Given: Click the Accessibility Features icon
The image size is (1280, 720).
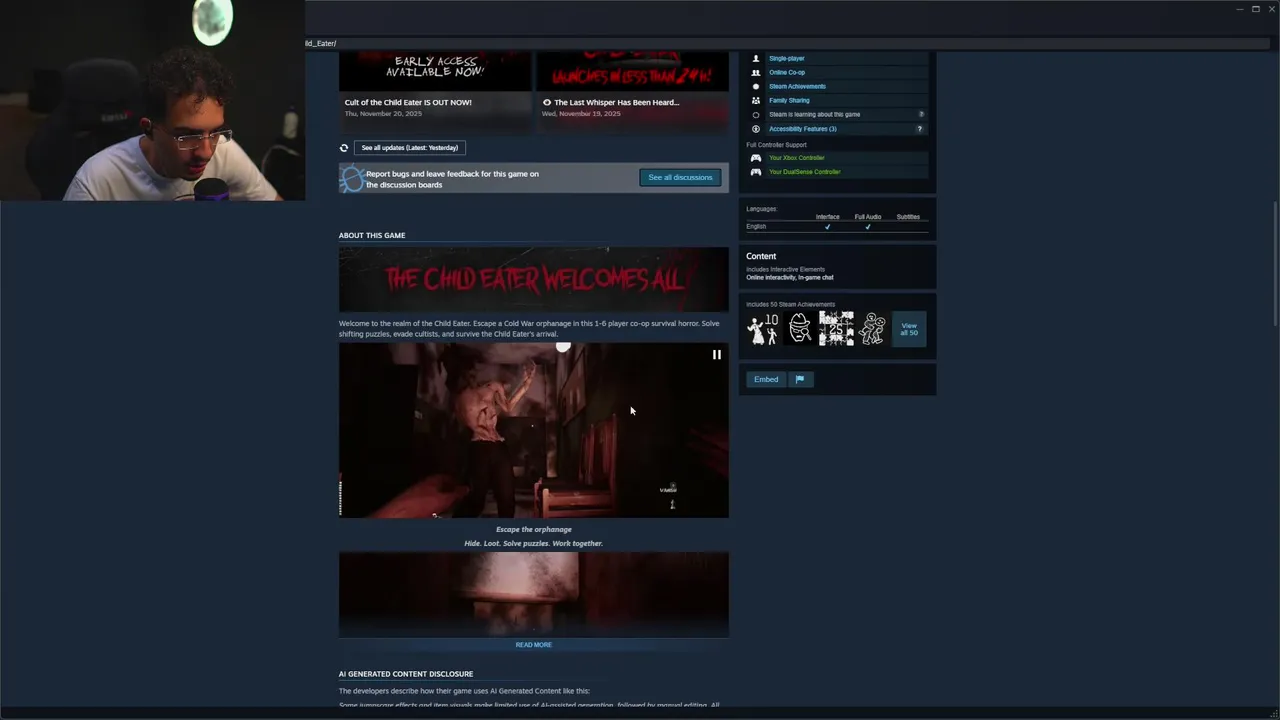Looking at the screenshot, I should [756, 128].
